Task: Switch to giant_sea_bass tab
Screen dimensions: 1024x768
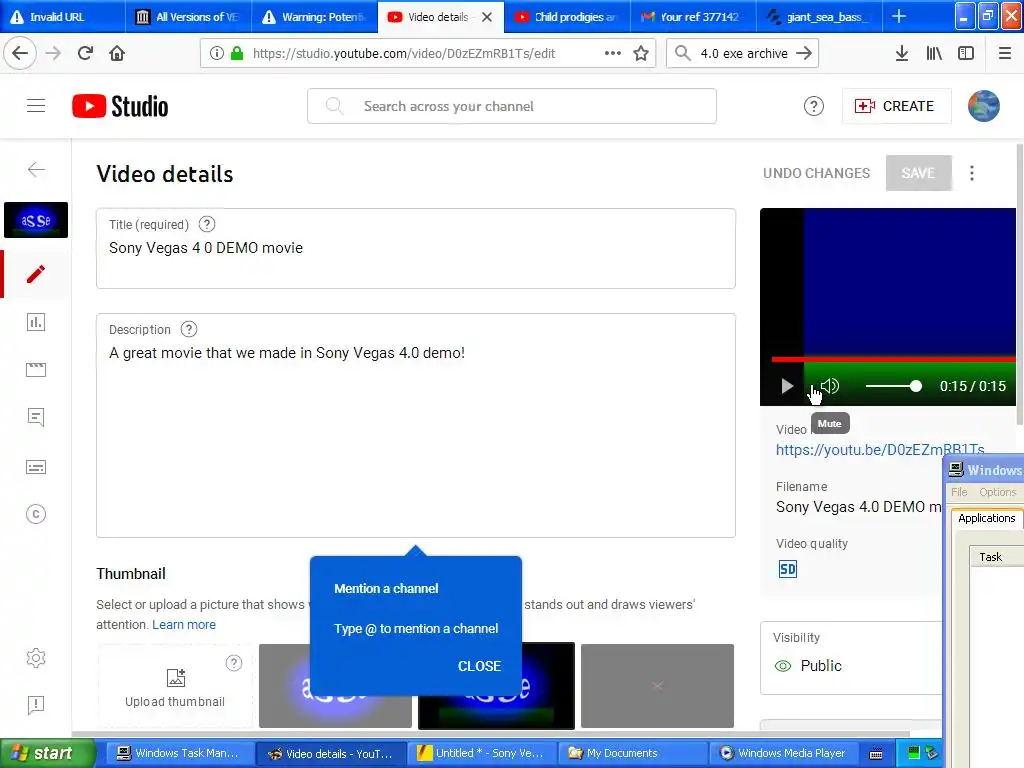Action: [819, 16]
